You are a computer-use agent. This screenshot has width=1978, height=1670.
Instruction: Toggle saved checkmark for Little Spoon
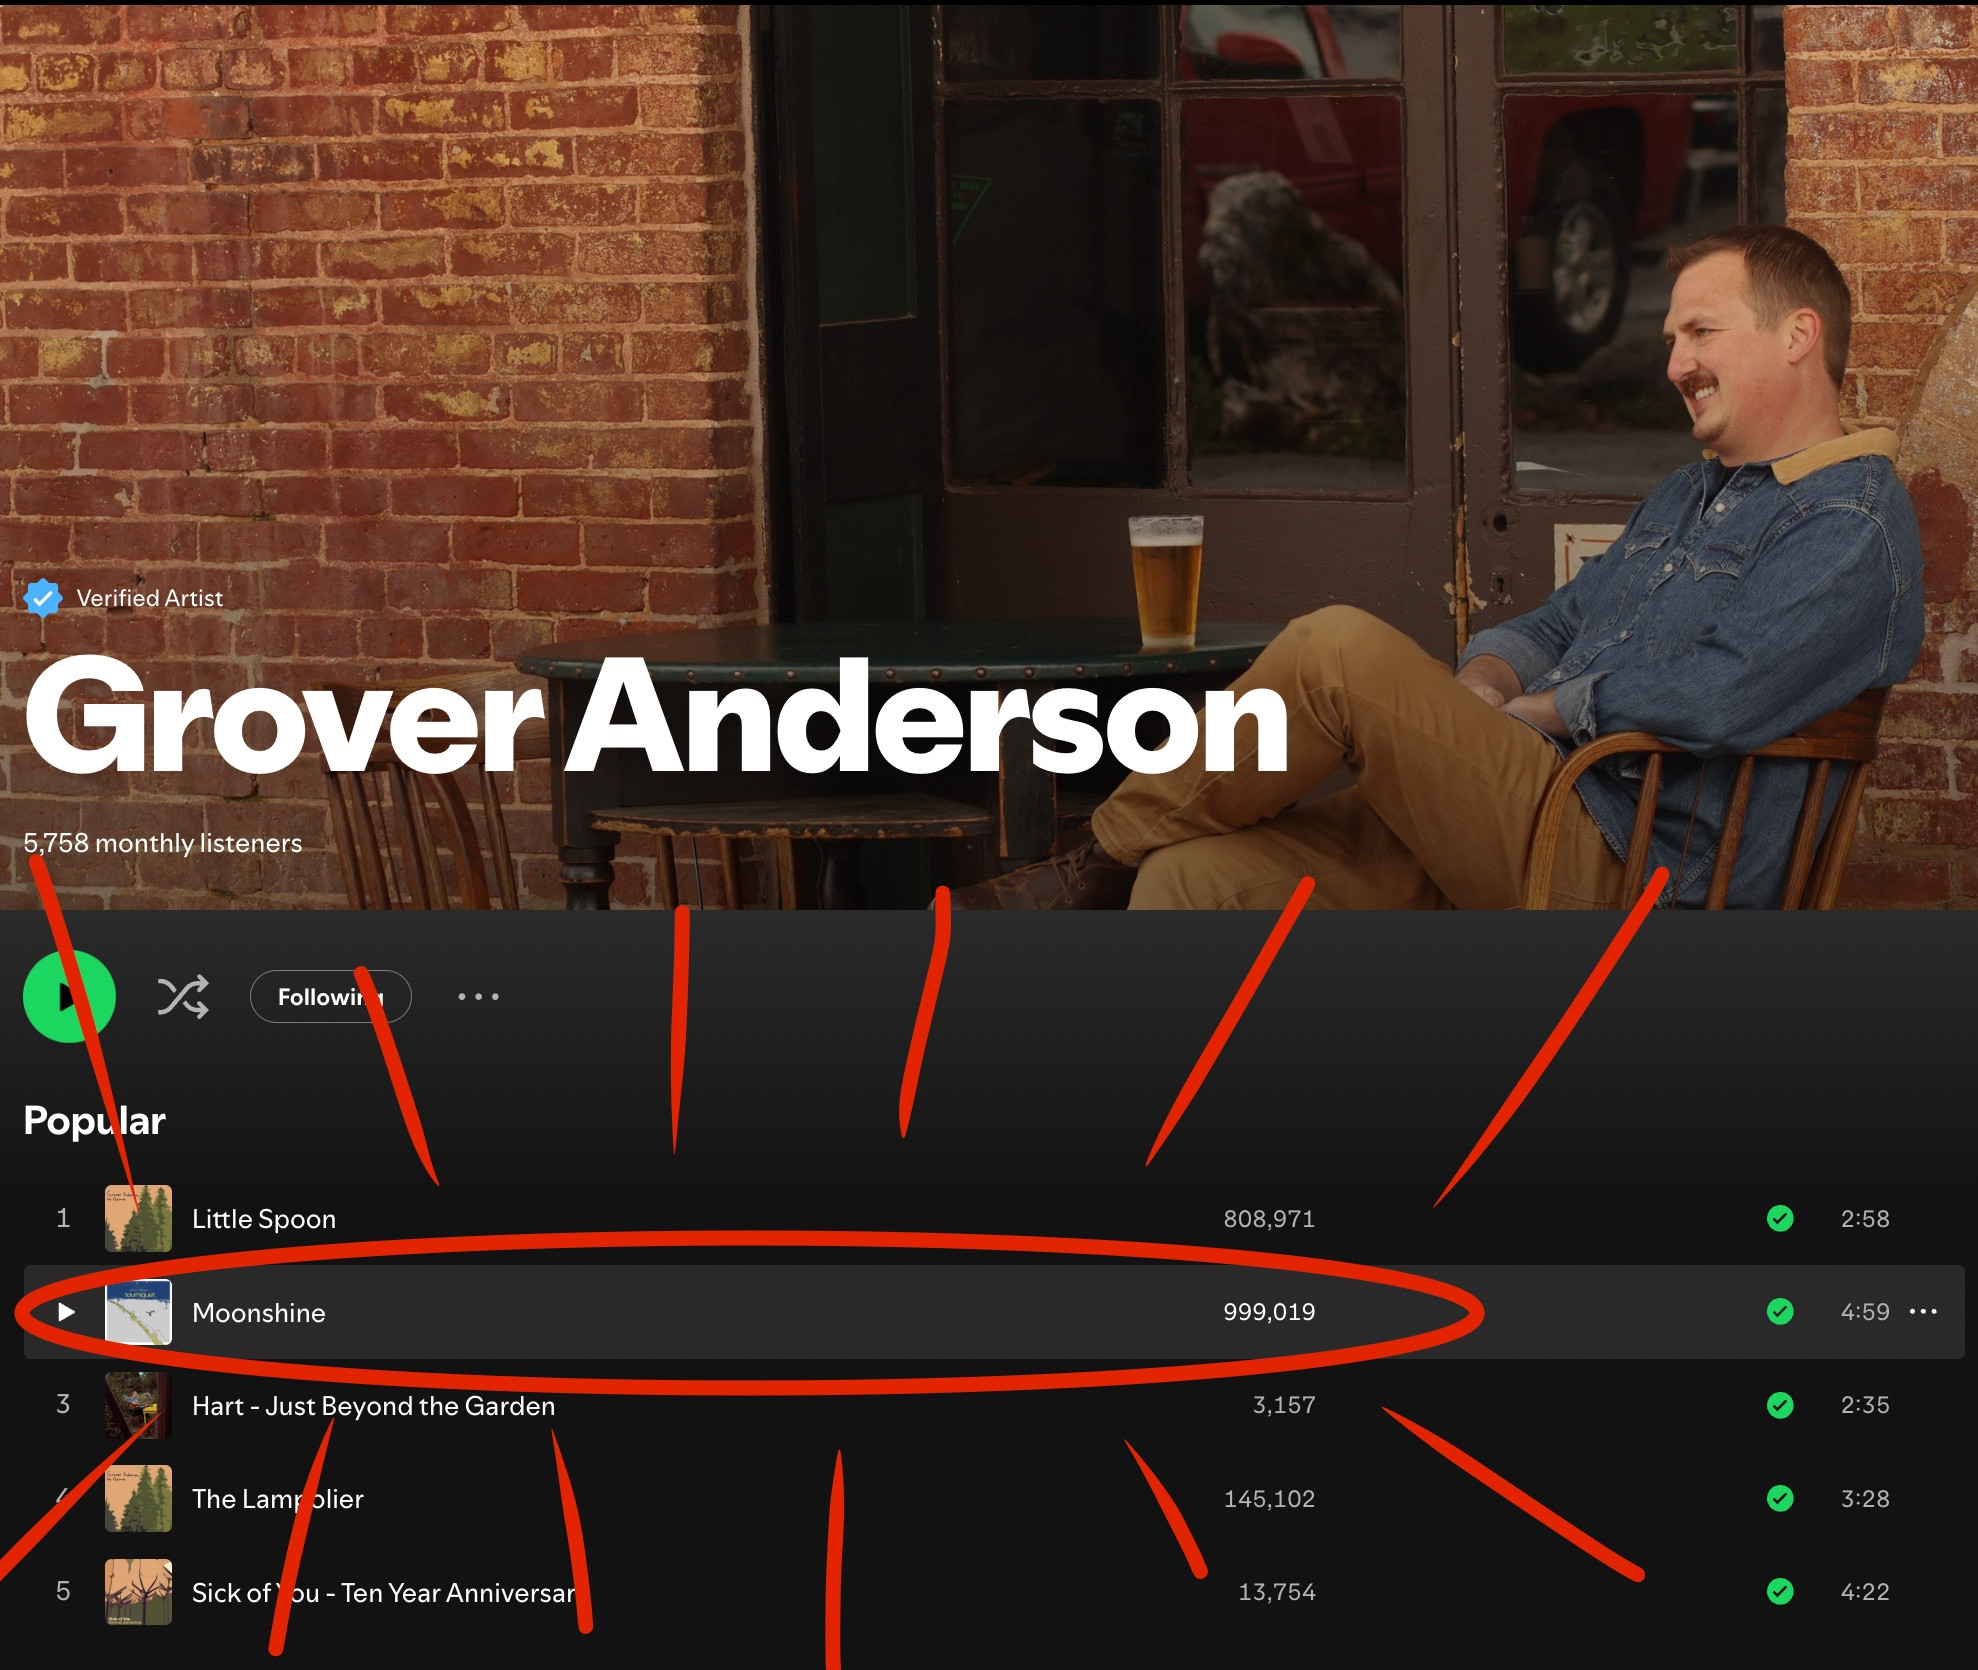tap(1780, 1218)
